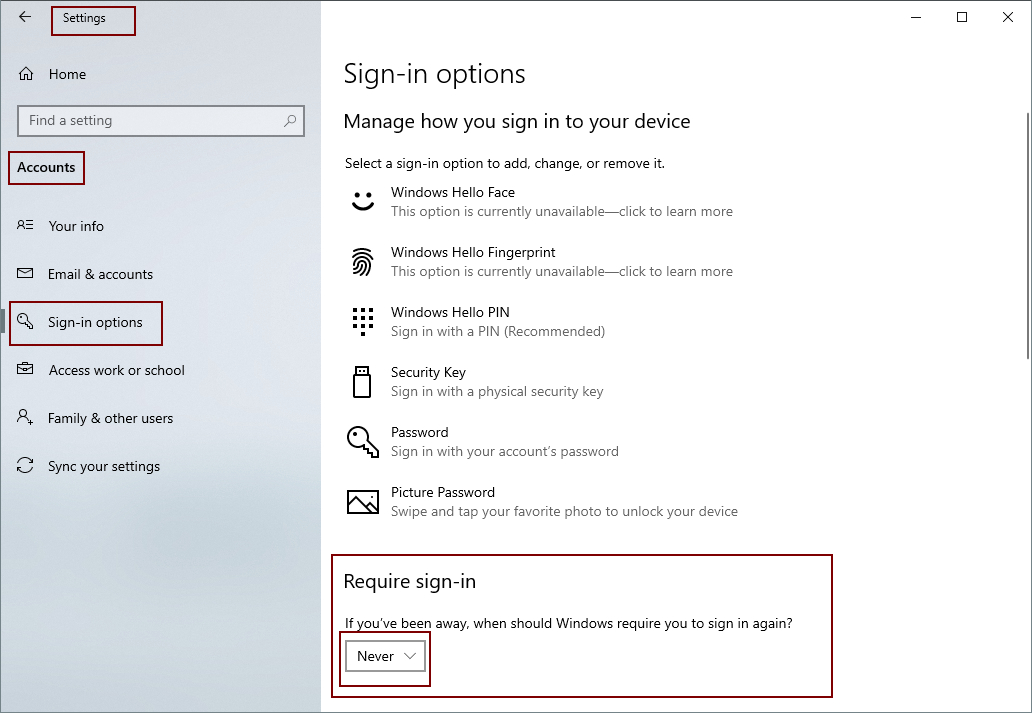Viewport: 1032px width, 713px height.
Task: Open the Require sign-in Never dropdown
Action: coord(386,656)
